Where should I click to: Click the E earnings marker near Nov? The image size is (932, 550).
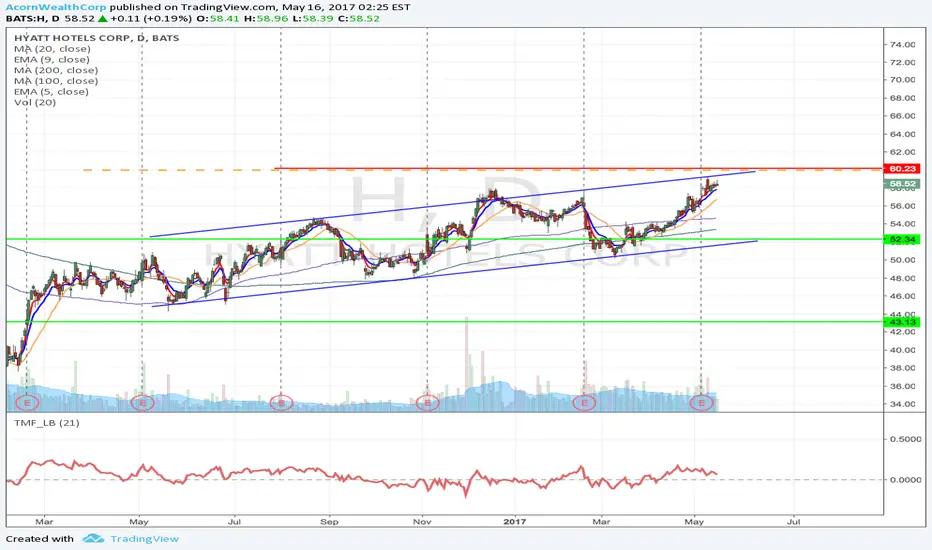(427, 403)
